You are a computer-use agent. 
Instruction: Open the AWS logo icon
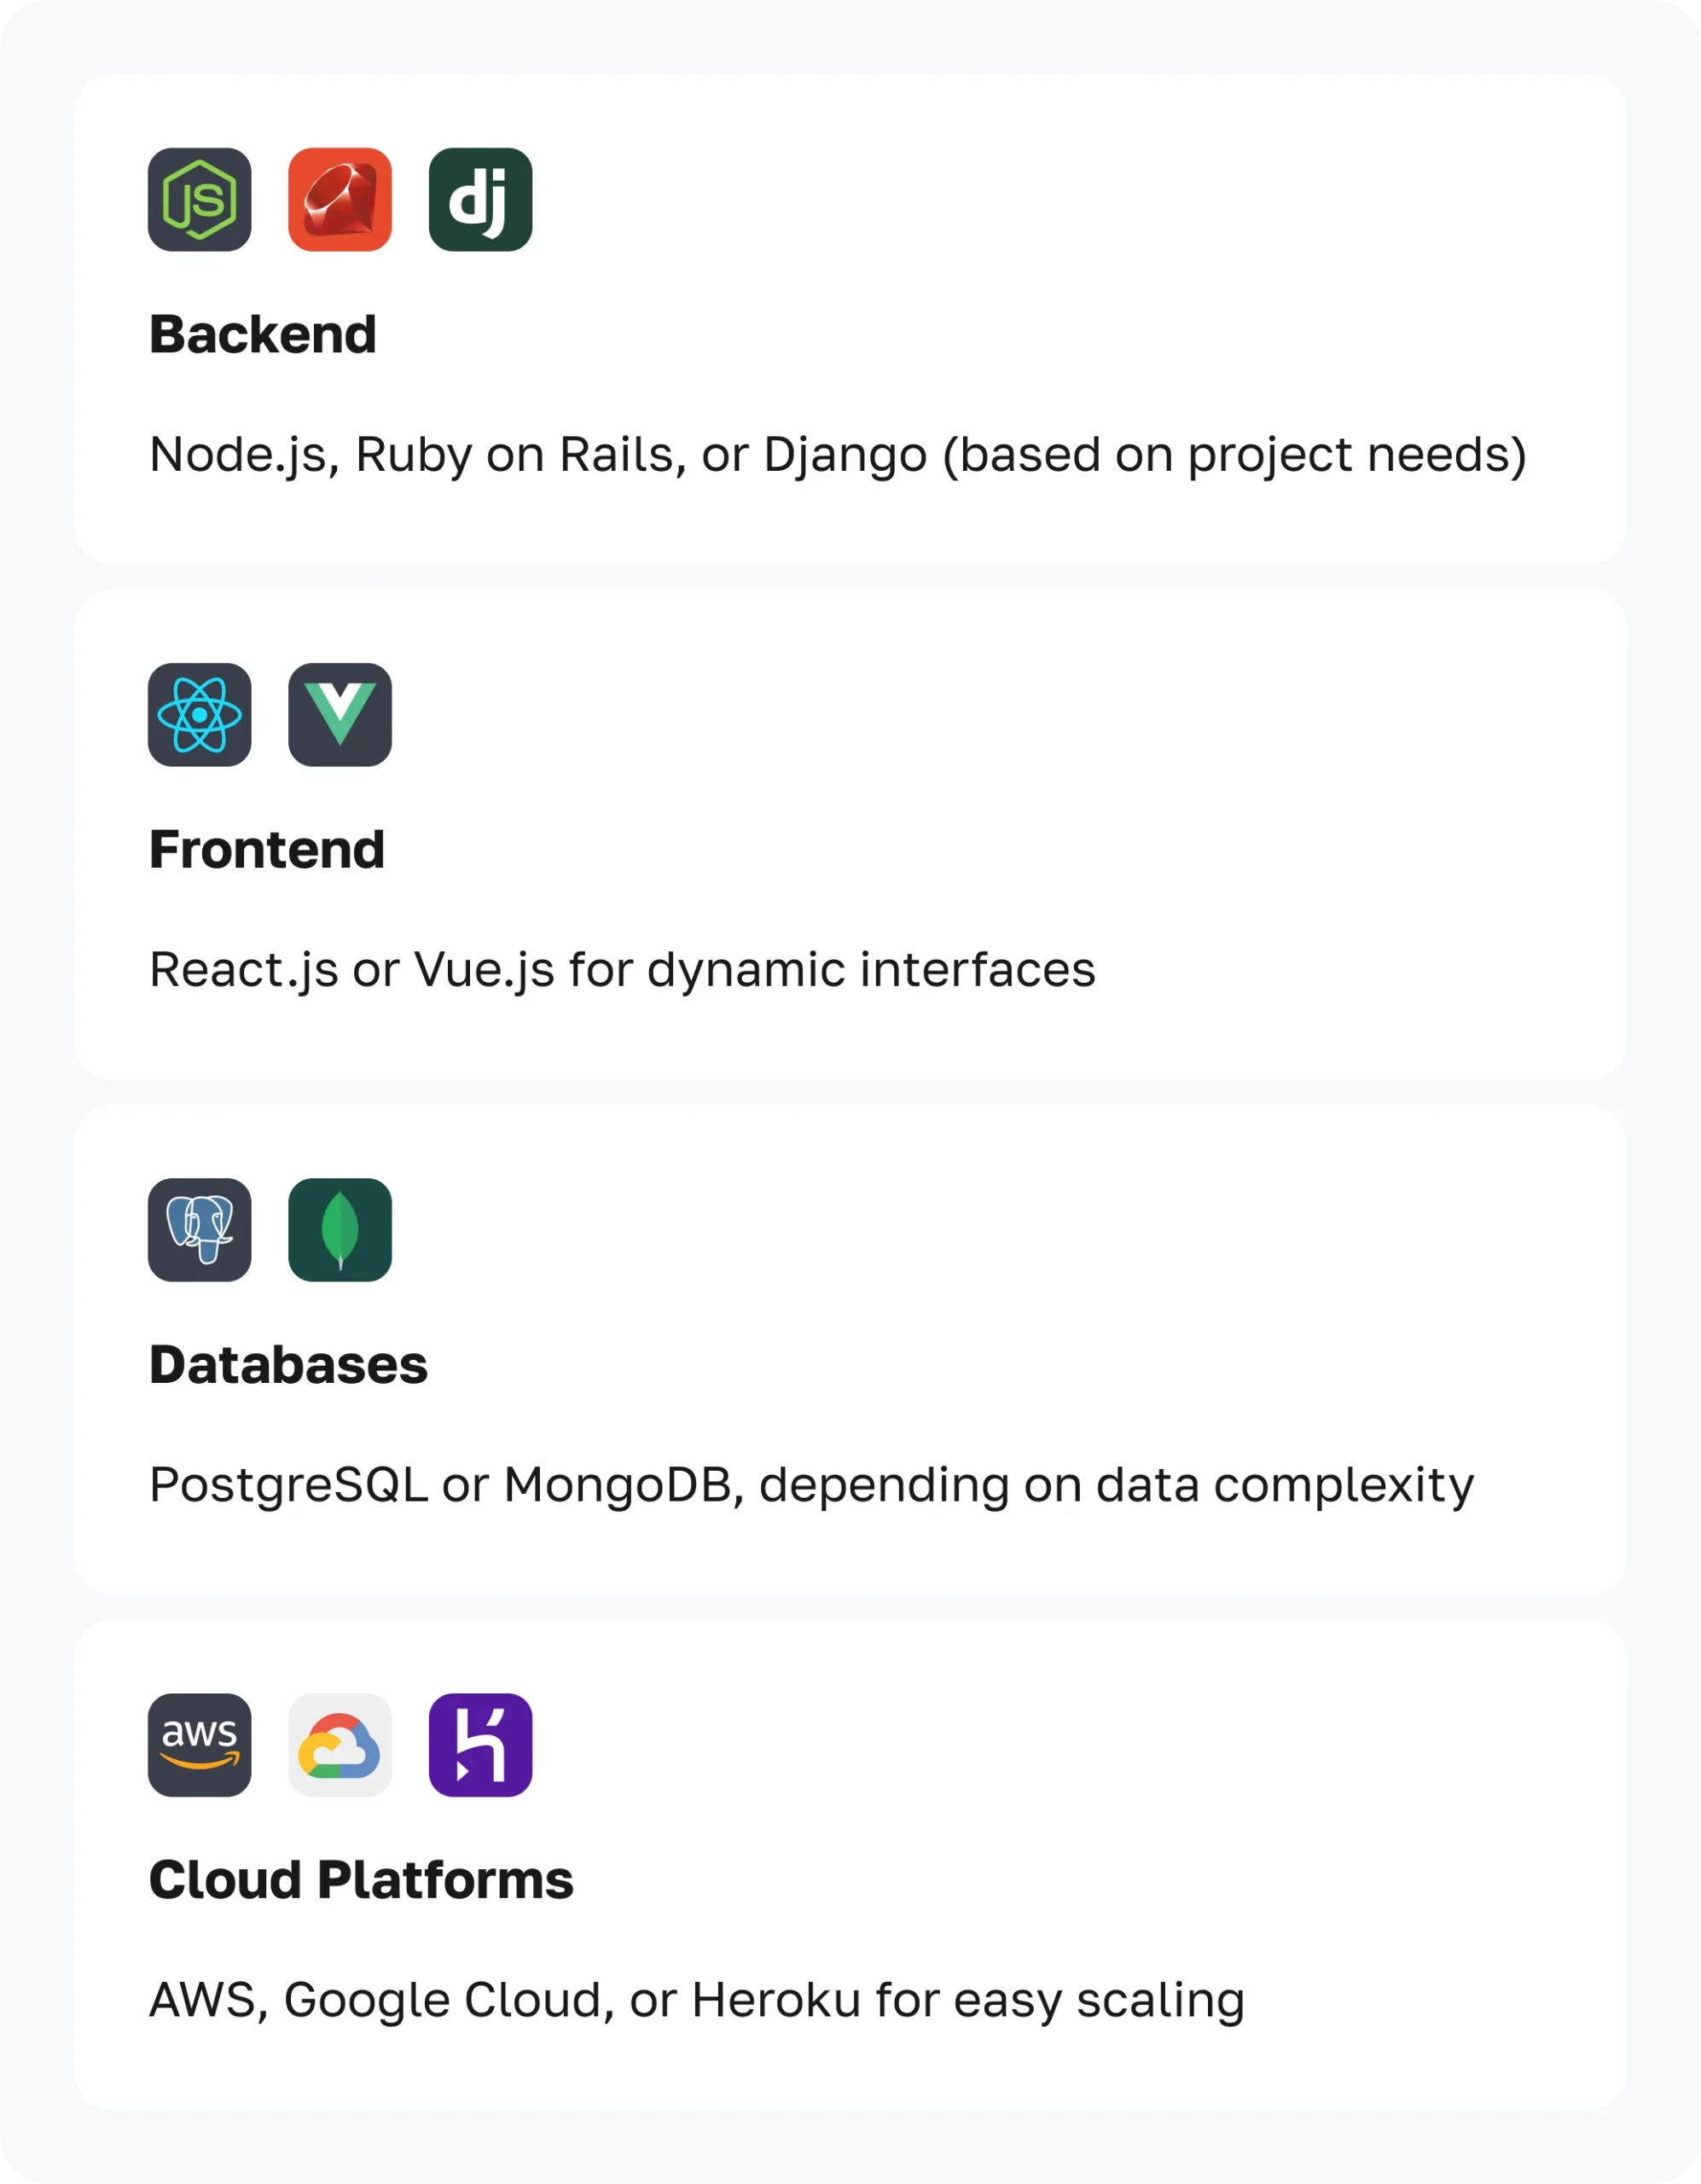[200, 1745]
